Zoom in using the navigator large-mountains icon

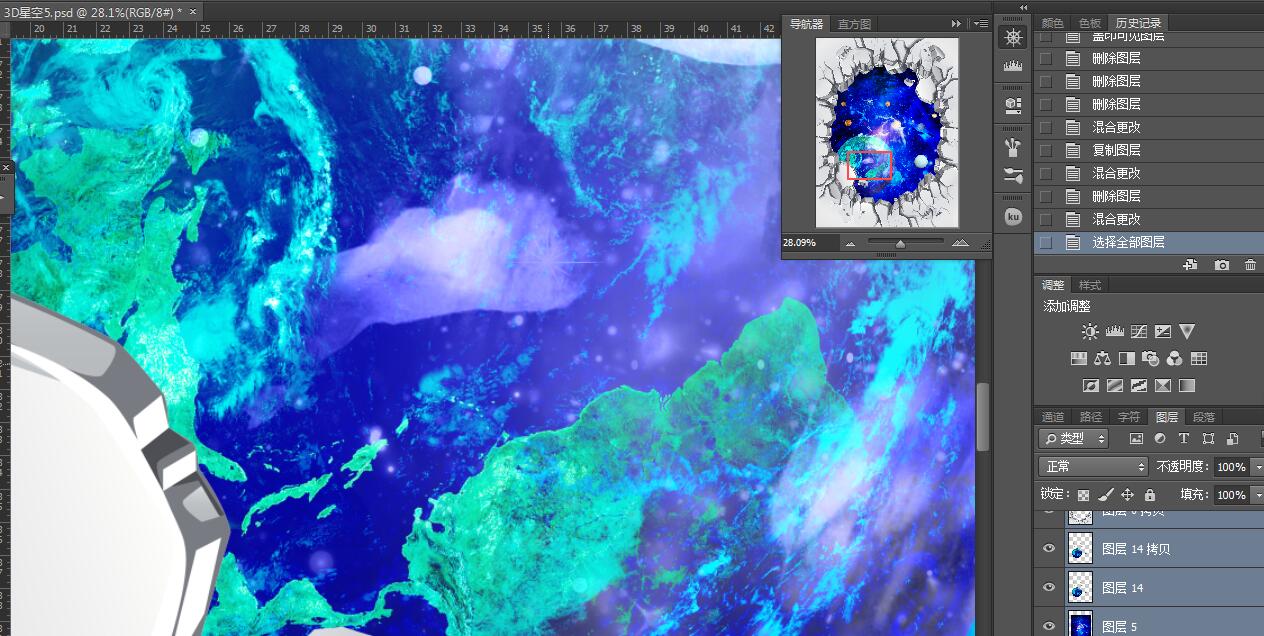(960, 243)
